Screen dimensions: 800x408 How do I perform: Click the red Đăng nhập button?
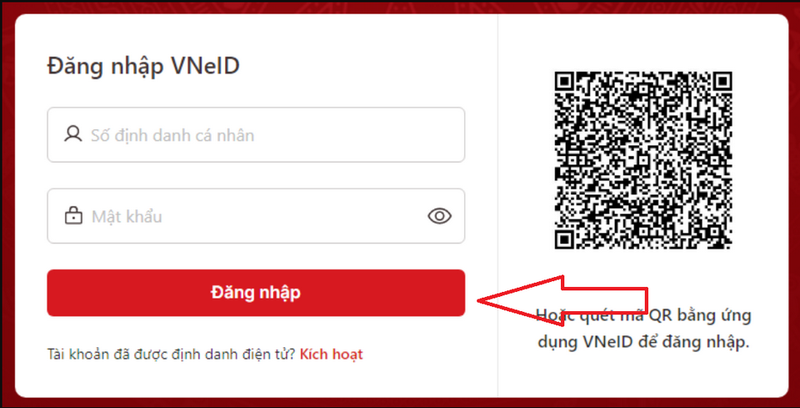[x=256, y=293]
